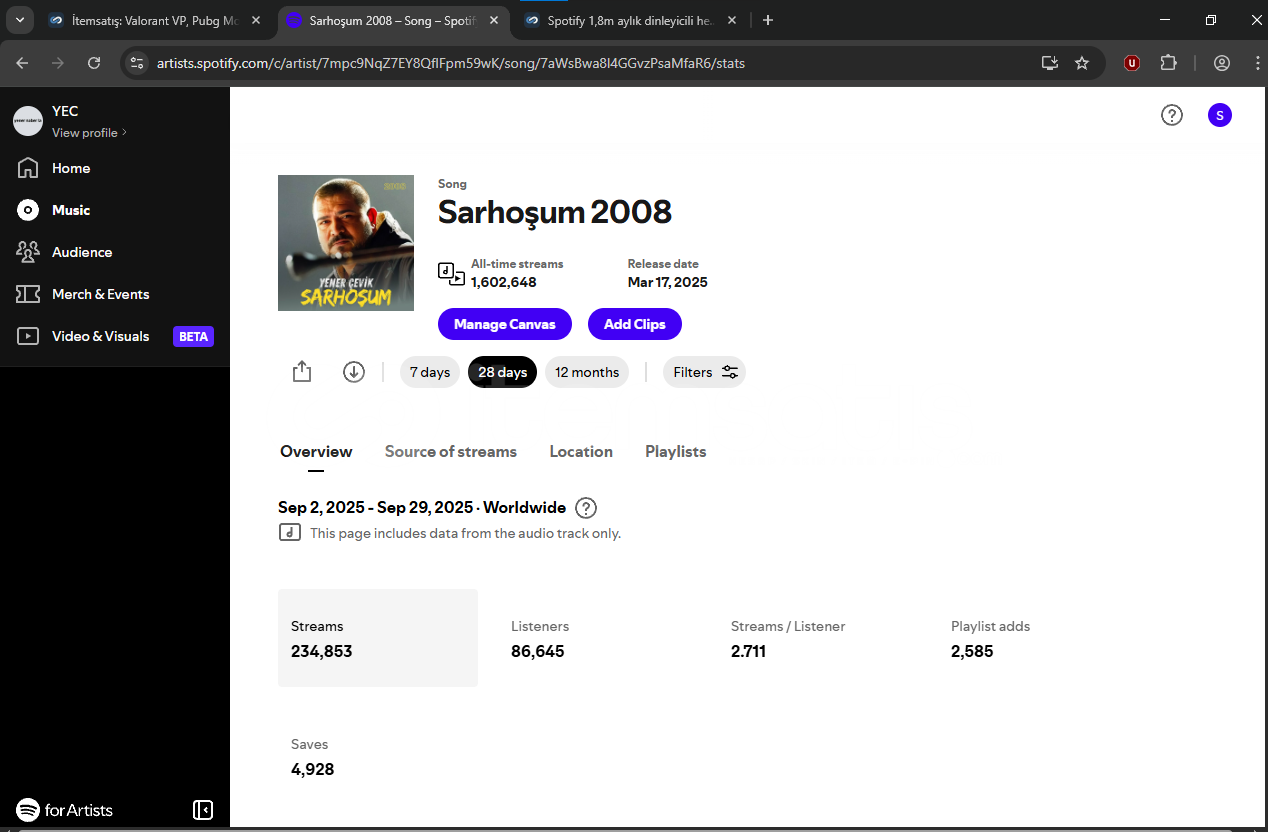Select the 28 days time range
The image size is (1268, 832).
point(502,372)
